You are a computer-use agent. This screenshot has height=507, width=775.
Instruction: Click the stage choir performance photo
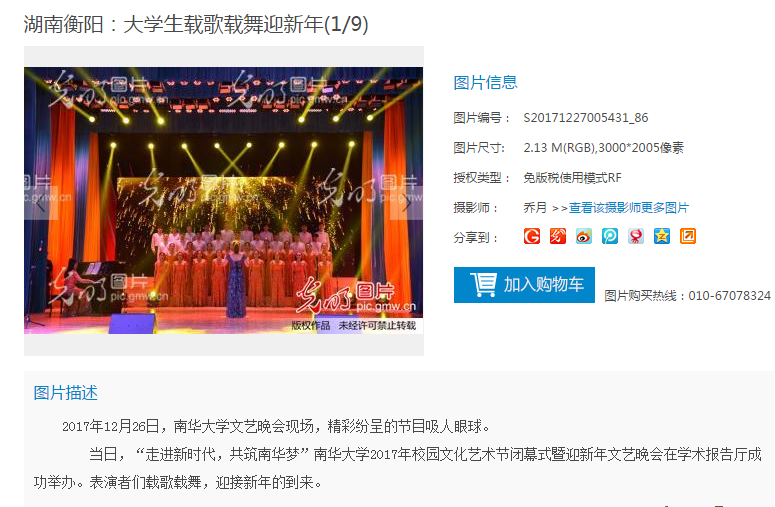[223, 201]
